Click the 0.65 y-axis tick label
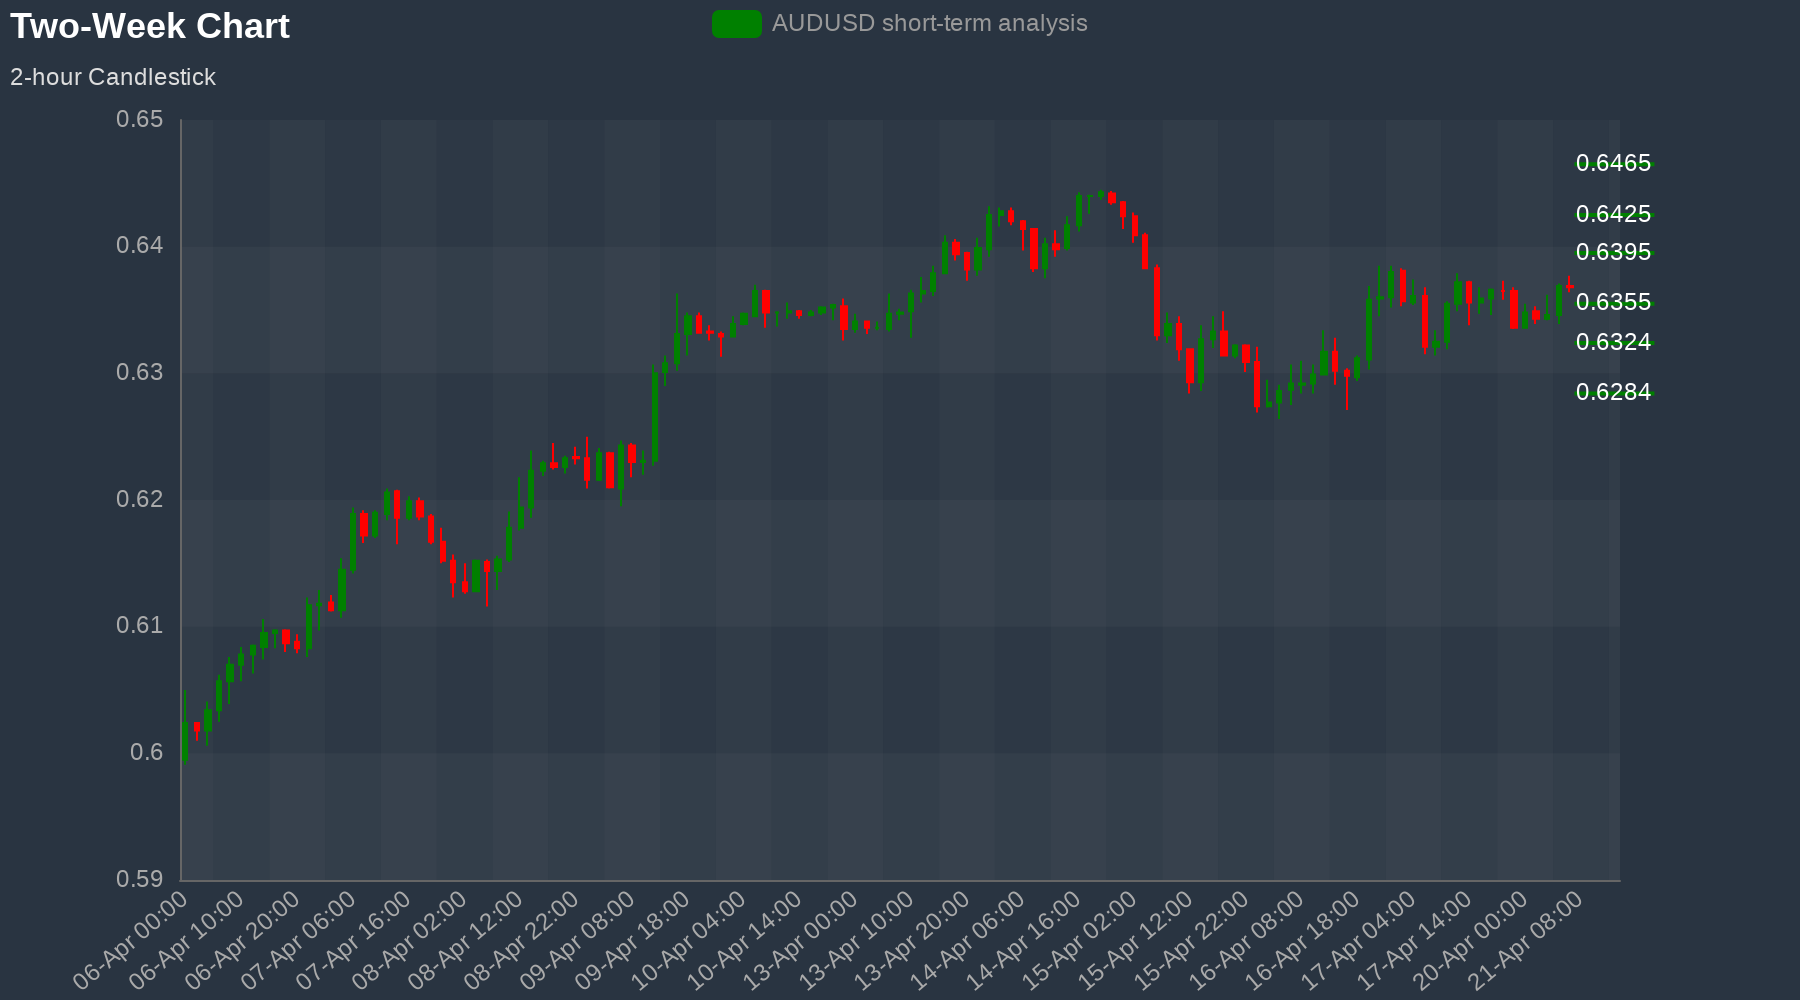1800x1000 pixels. pos(139,120)
